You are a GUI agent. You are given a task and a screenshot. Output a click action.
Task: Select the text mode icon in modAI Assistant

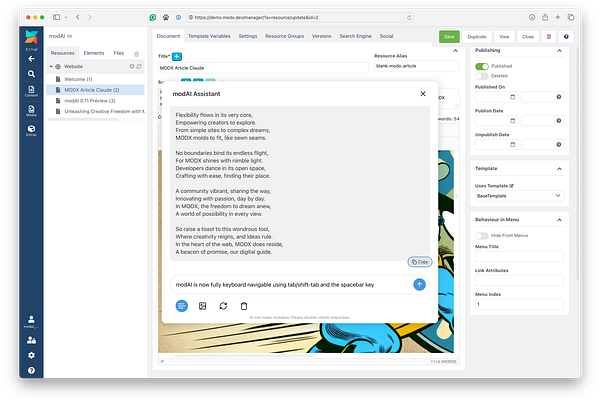pyautogui.click(x=182, y=306)
